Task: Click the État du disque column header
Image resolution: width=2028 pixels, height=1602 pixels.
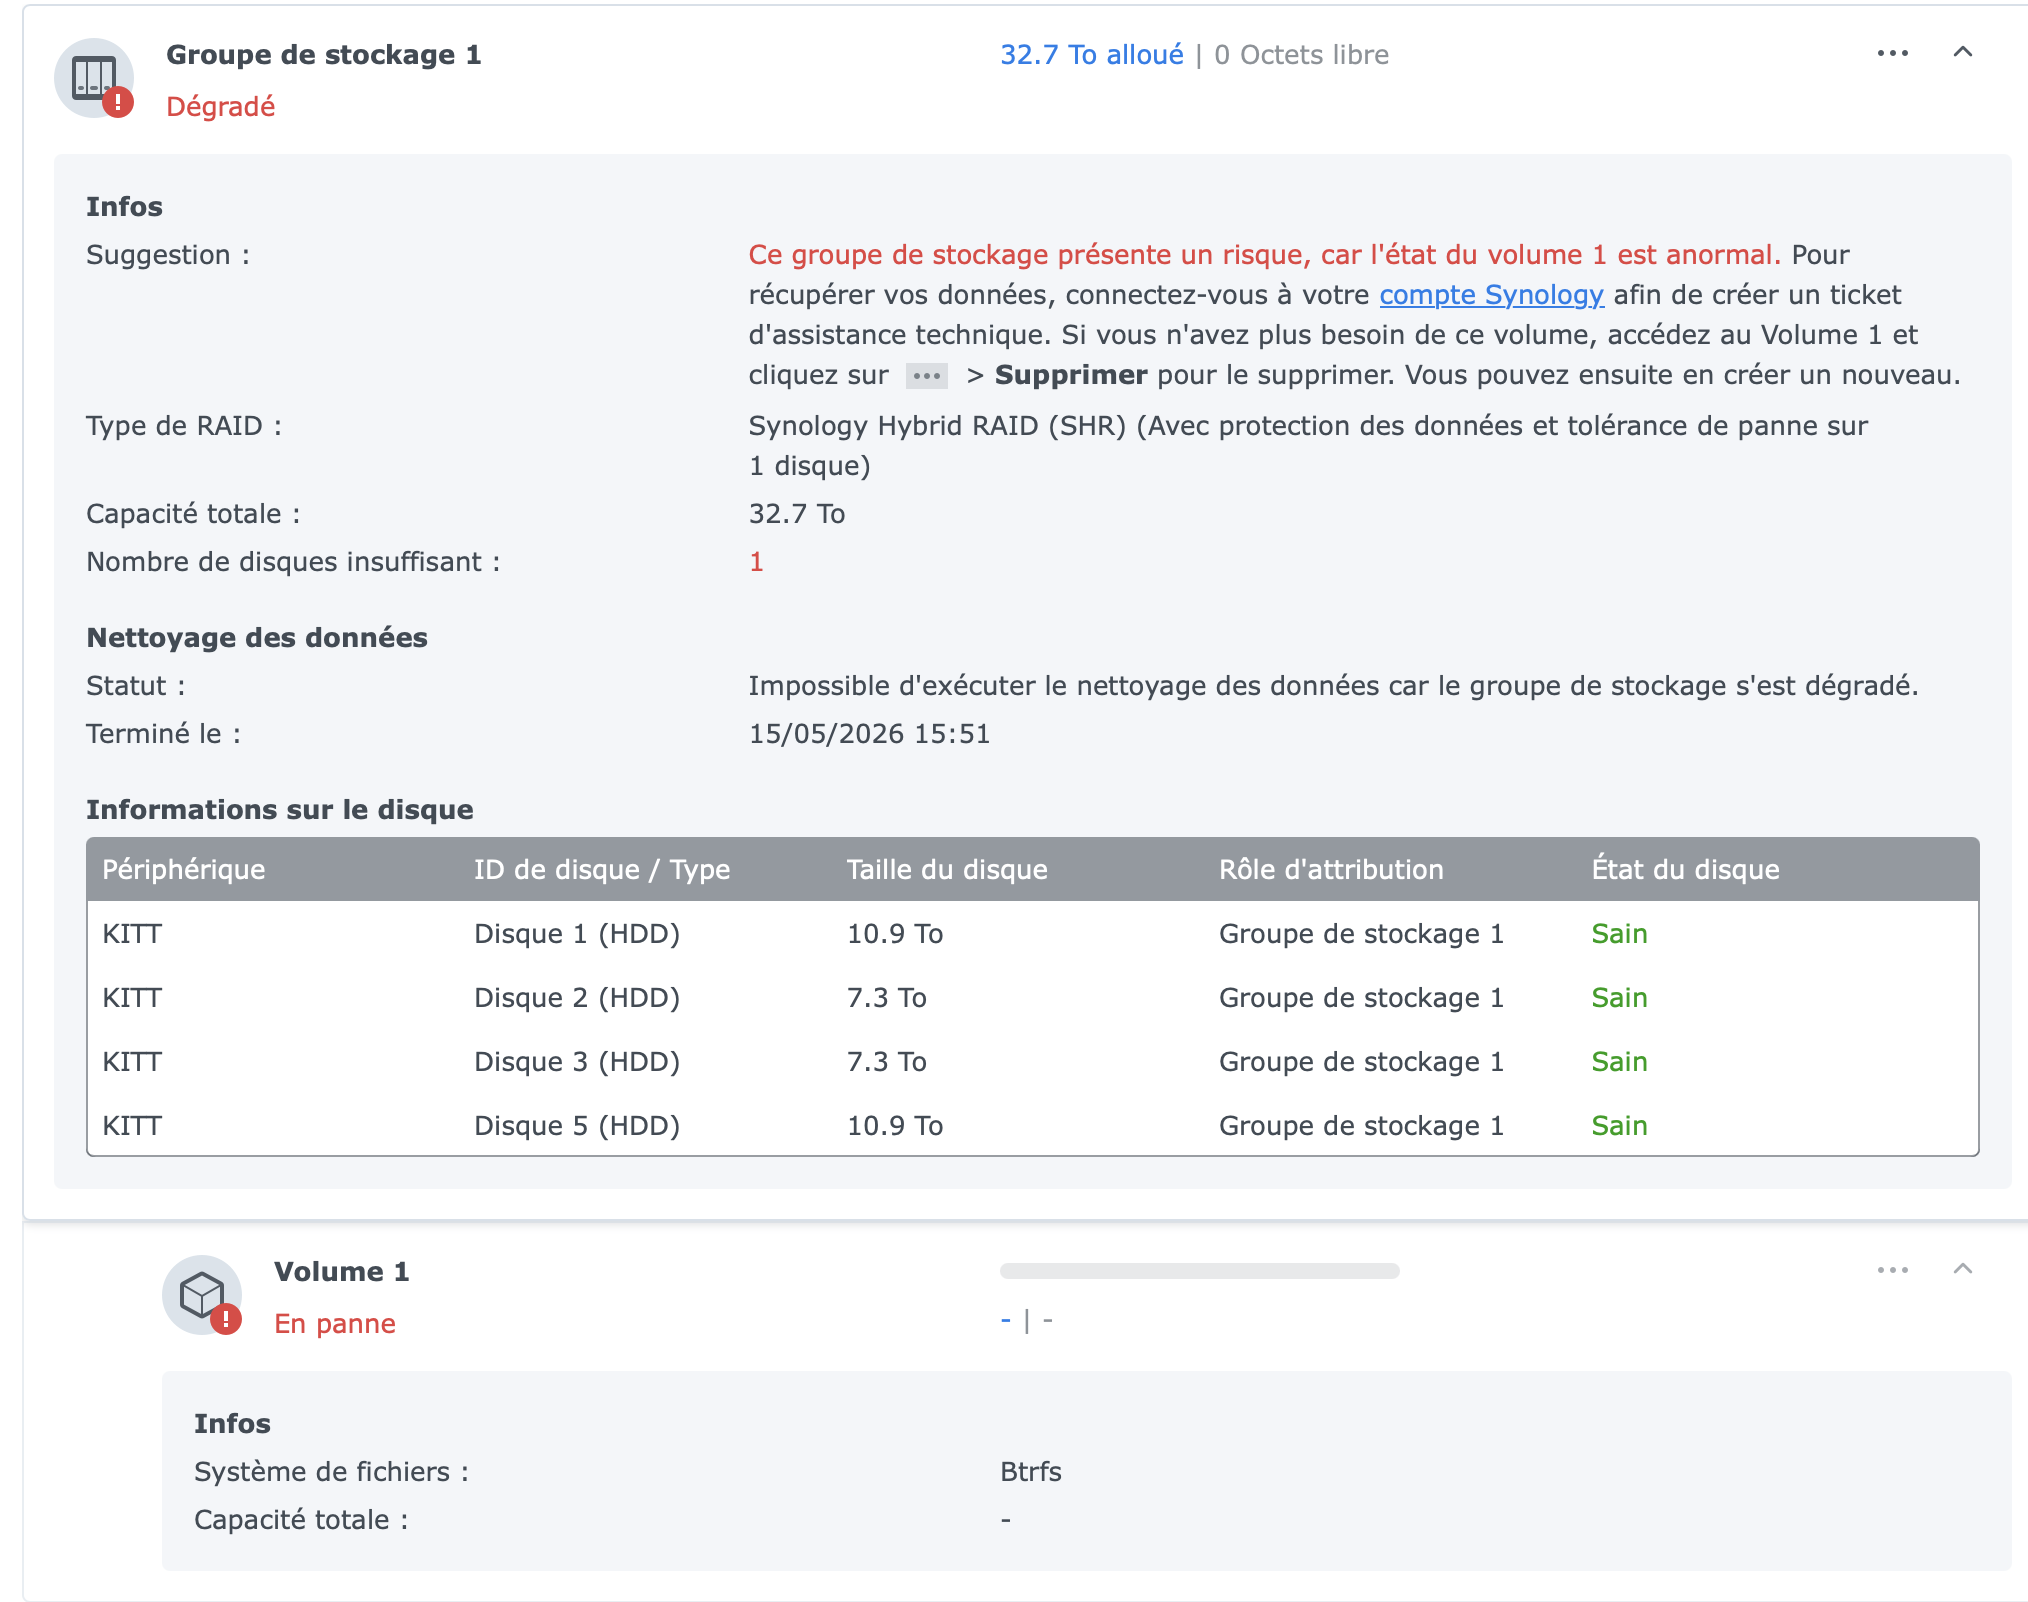Action: 1685,870
